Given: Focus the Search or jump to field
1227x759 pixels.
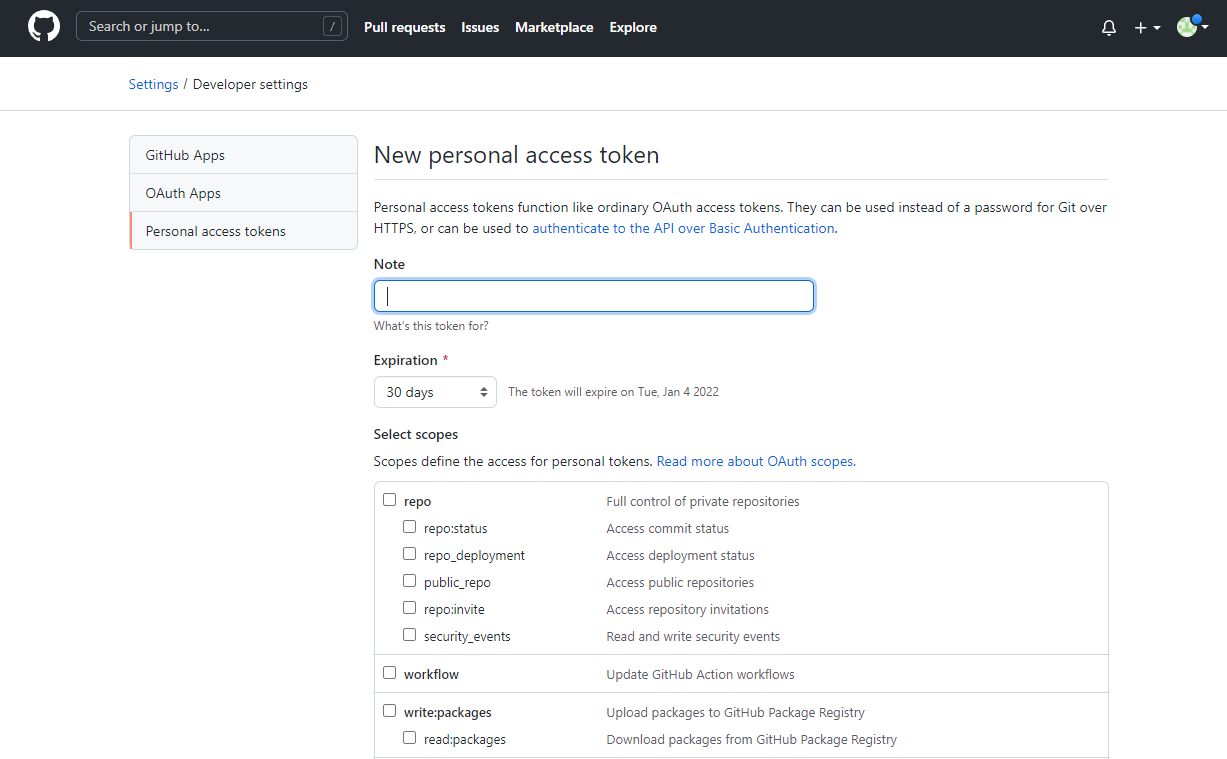Looking at the screenshot, I should [212, 27].
